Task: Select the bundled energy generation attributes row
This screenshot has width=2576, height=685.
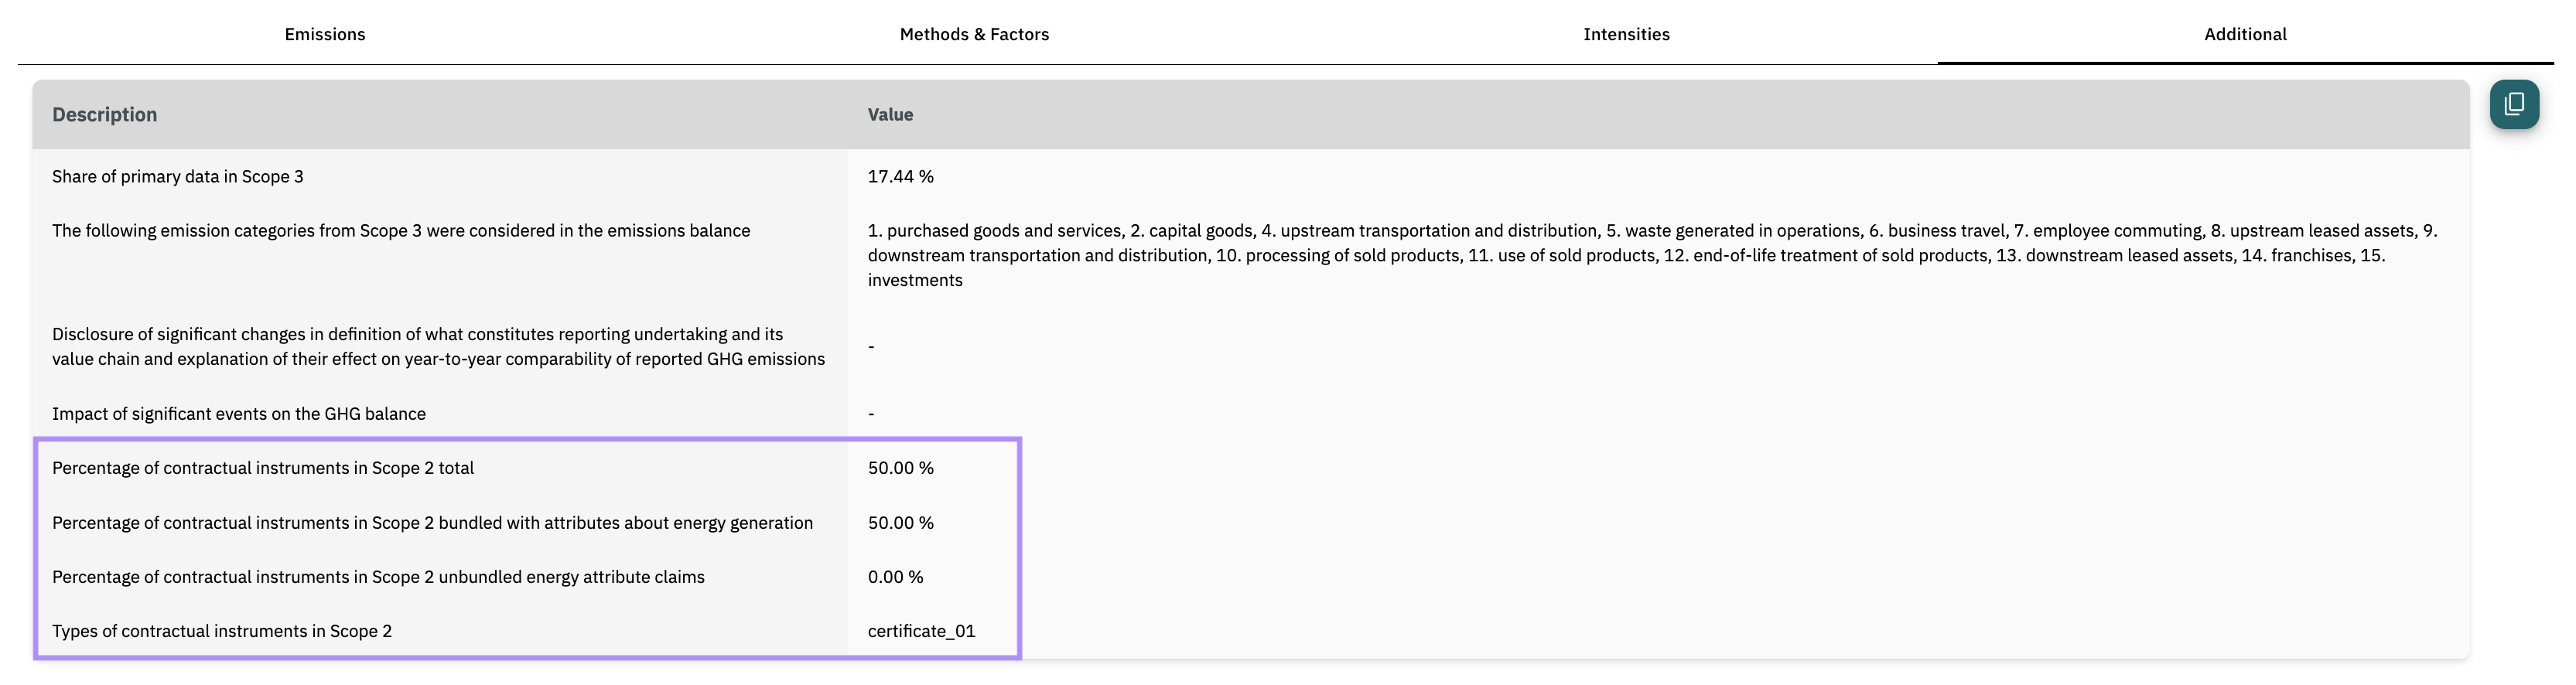Action: (x=1251, y=522)
